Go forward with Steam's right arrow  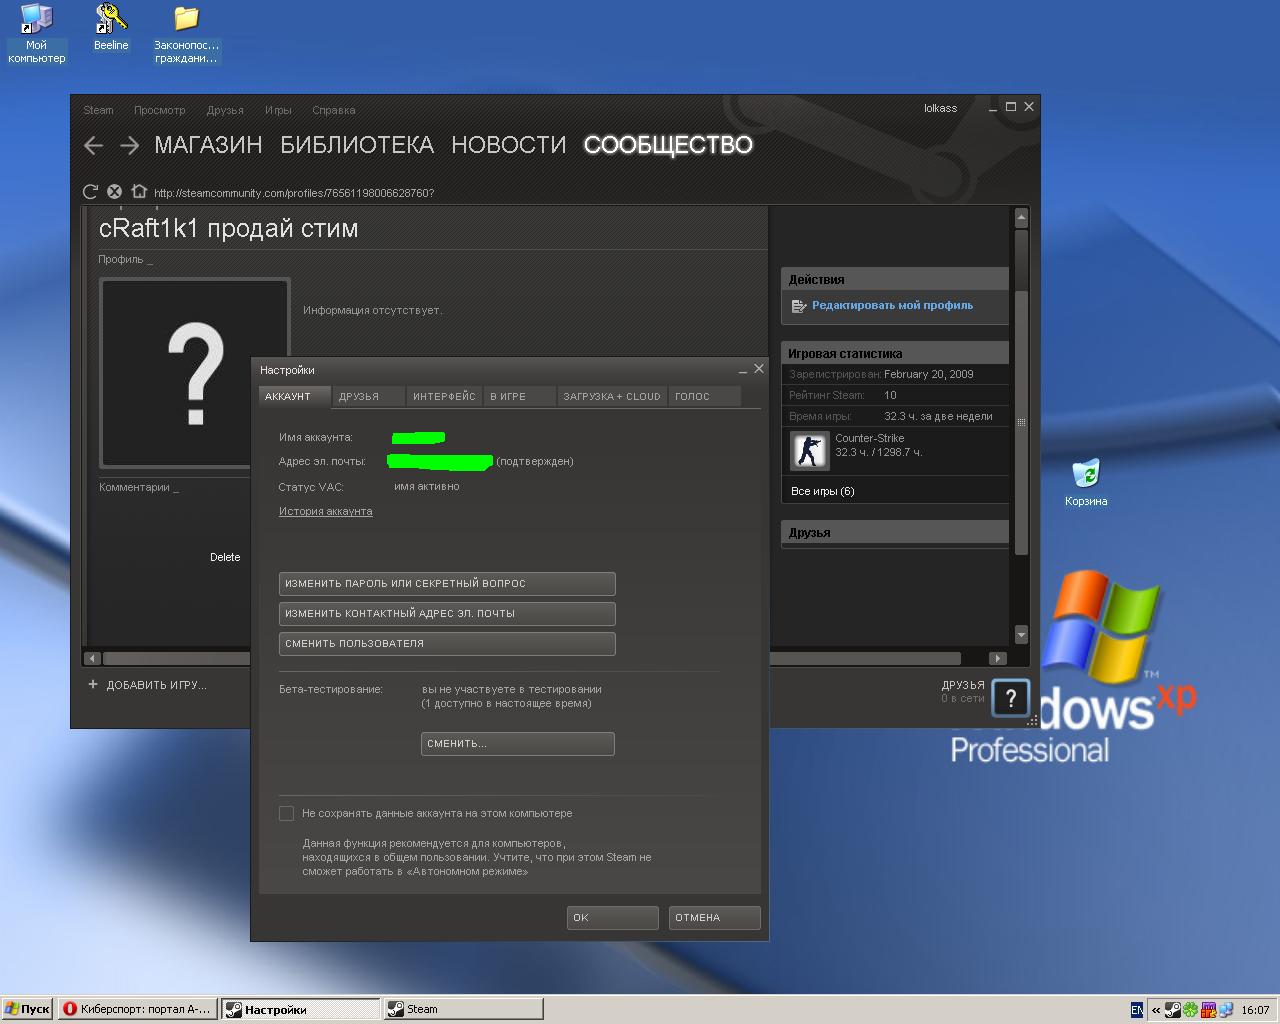tap(129, 146)
